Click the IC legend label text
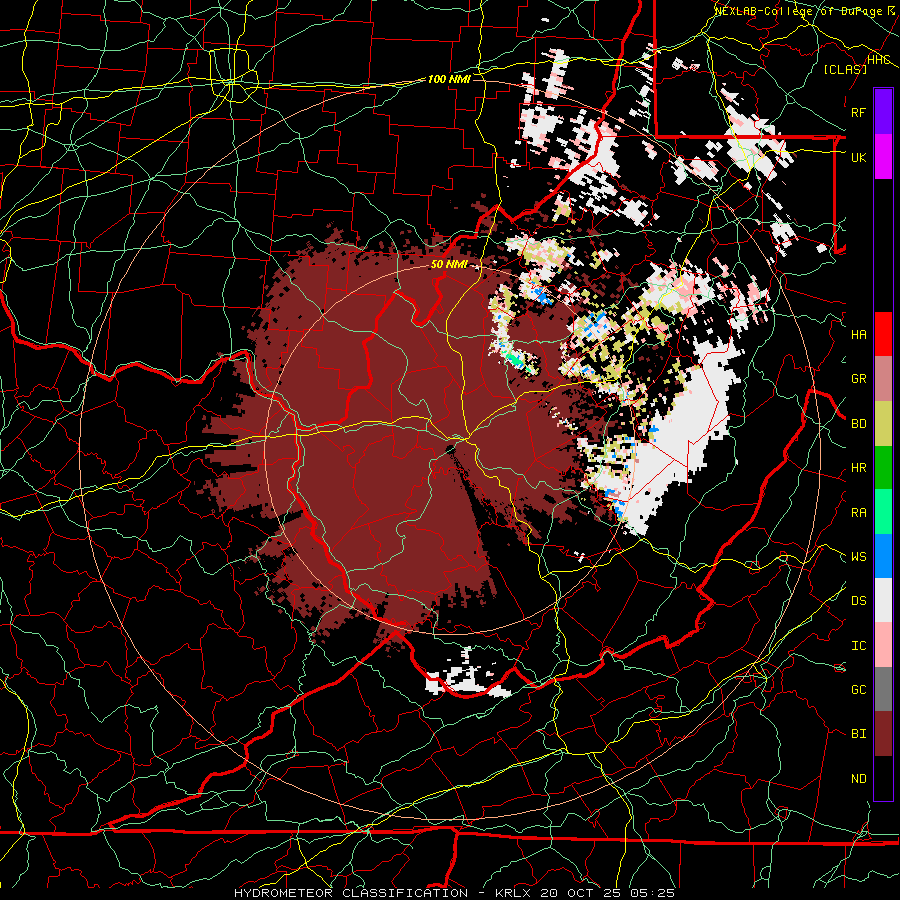 tap(859, 646)
